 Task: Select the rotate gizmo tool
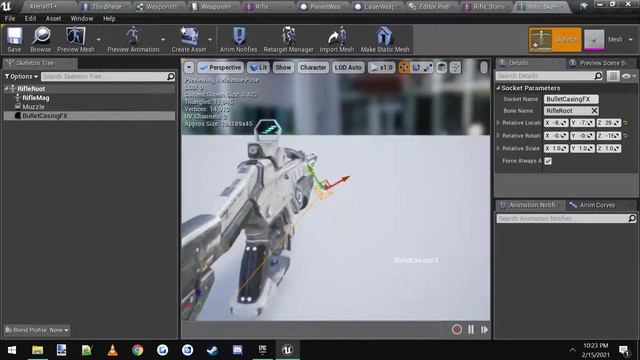(416, 68)
